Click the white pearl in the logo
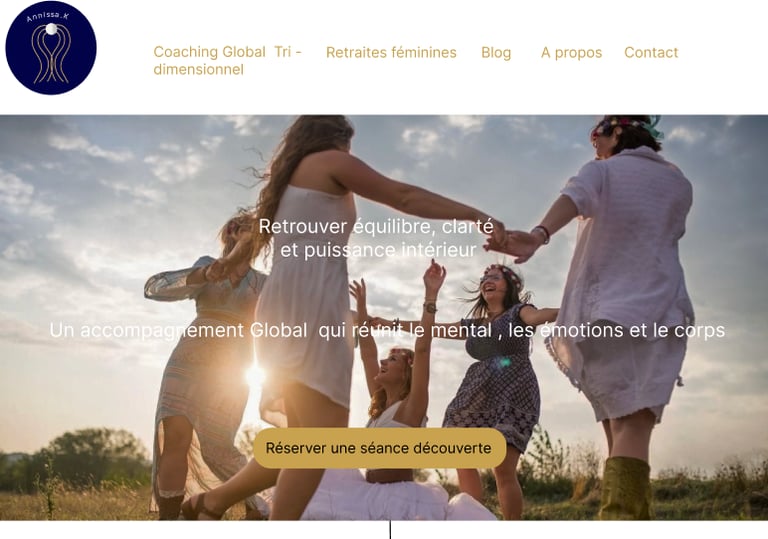Viewport: 768px width, 539px height. point(51,29)
